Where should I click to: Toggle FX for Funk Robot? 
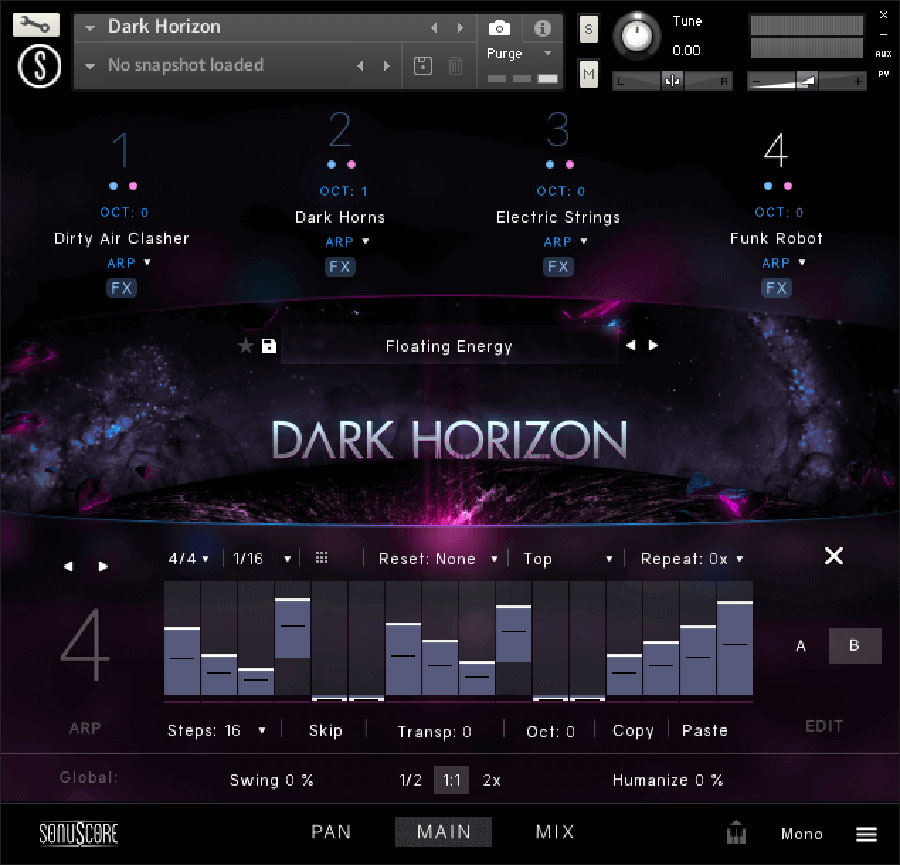777,288
